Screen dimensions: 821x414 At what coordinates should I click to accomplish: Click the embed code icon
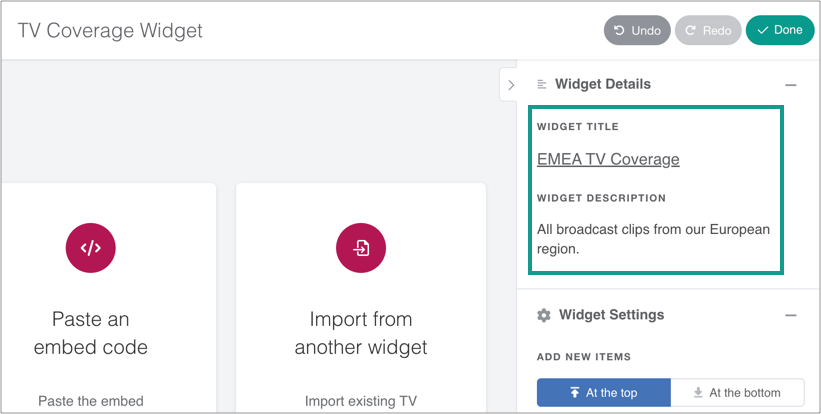(91, 247)
